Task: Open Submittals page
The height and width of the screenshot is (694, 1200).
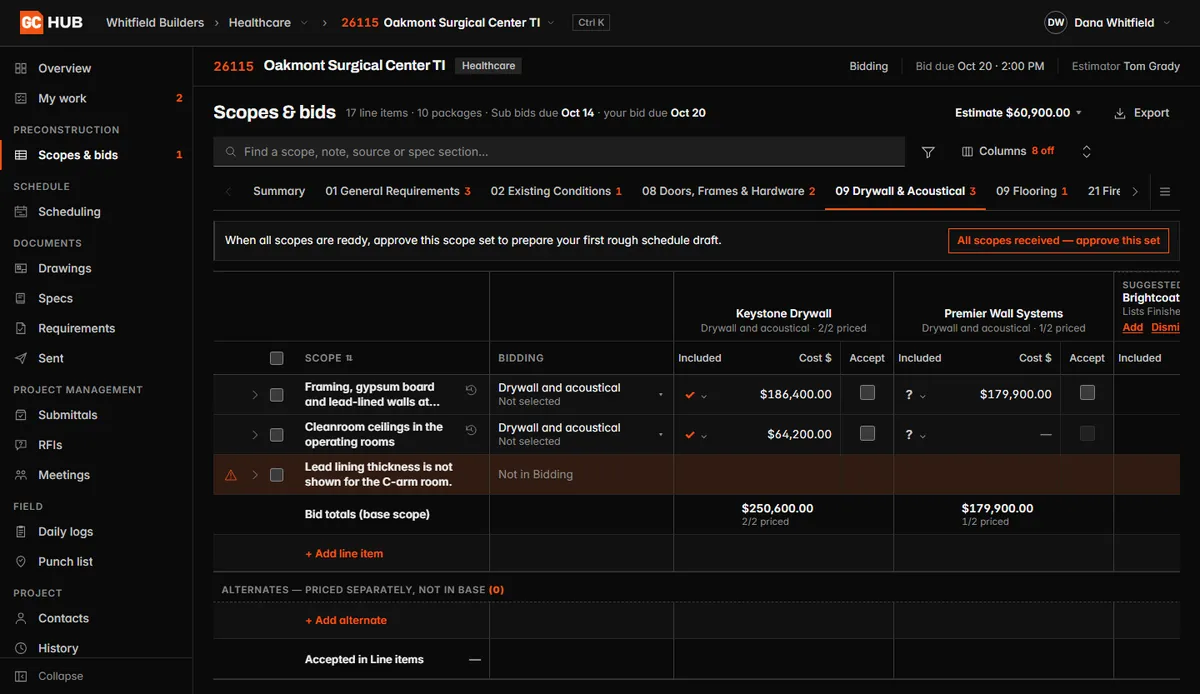Action: [x=68, y=414]
